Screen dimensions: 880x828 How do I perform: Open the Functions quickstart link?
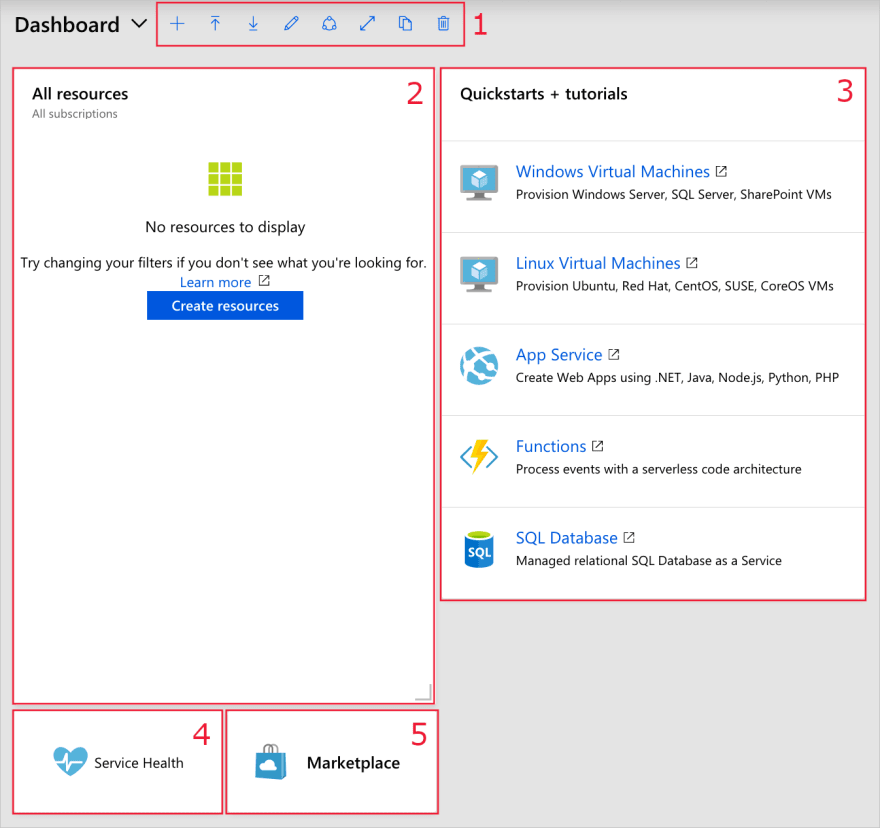(x=551, y=446)
